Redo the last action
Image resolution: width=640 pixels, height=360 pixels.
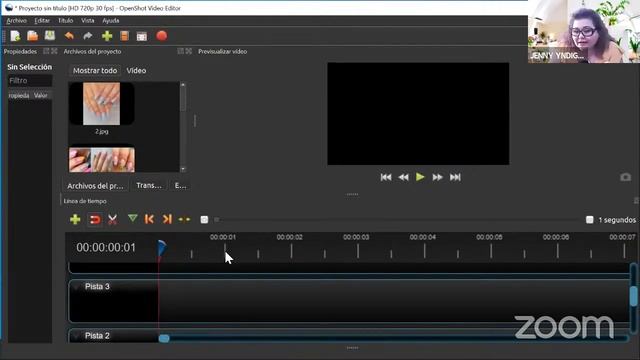coord(87,36)
